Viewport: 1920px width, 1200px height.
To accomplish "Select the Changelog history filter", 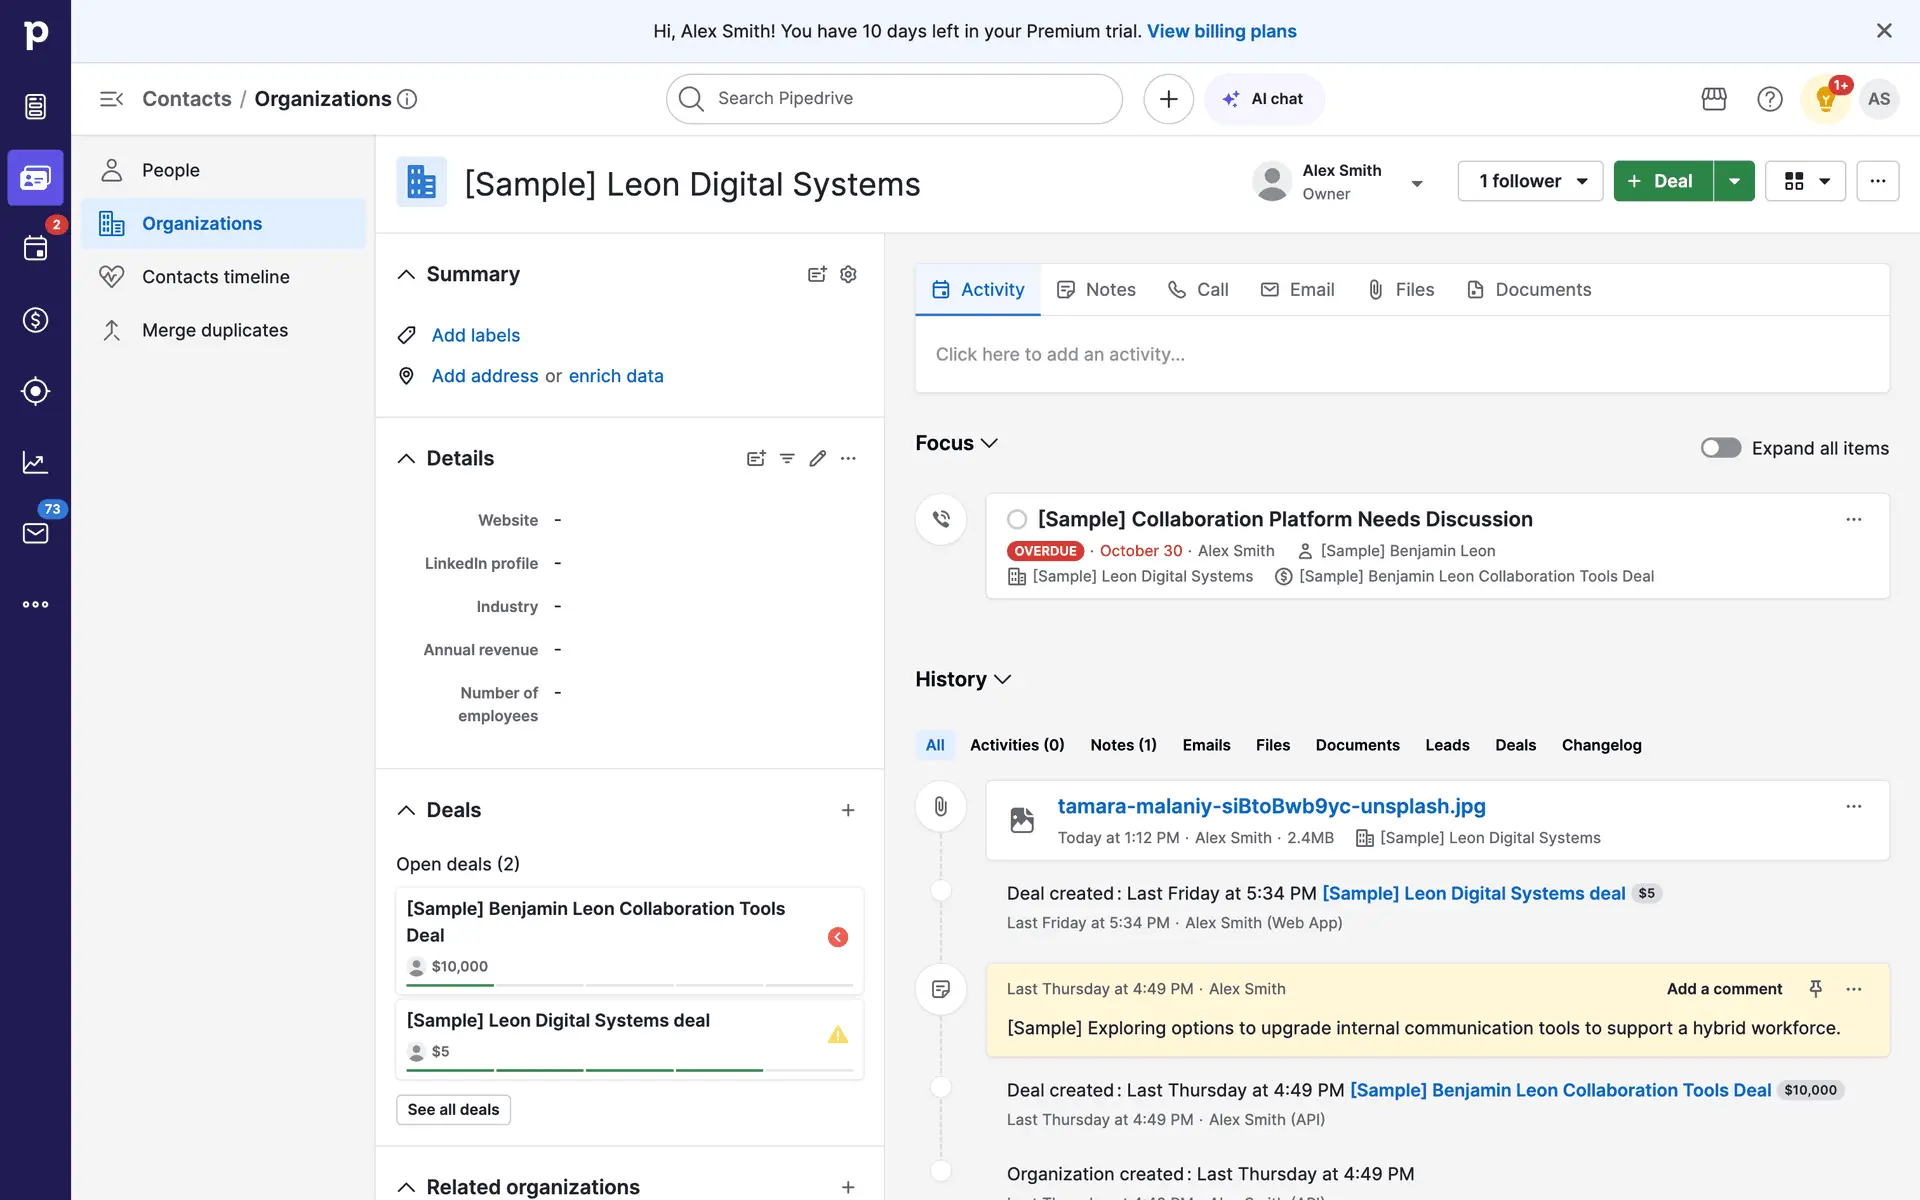I will tap(1601, 745).
